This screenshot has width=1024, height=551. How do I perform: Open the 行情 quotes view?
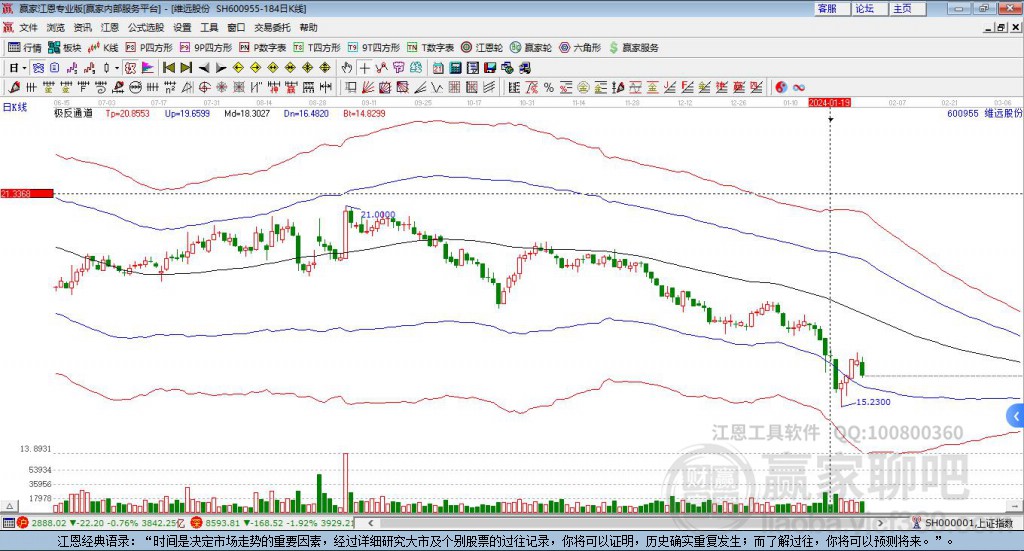(x=25, y=48)
